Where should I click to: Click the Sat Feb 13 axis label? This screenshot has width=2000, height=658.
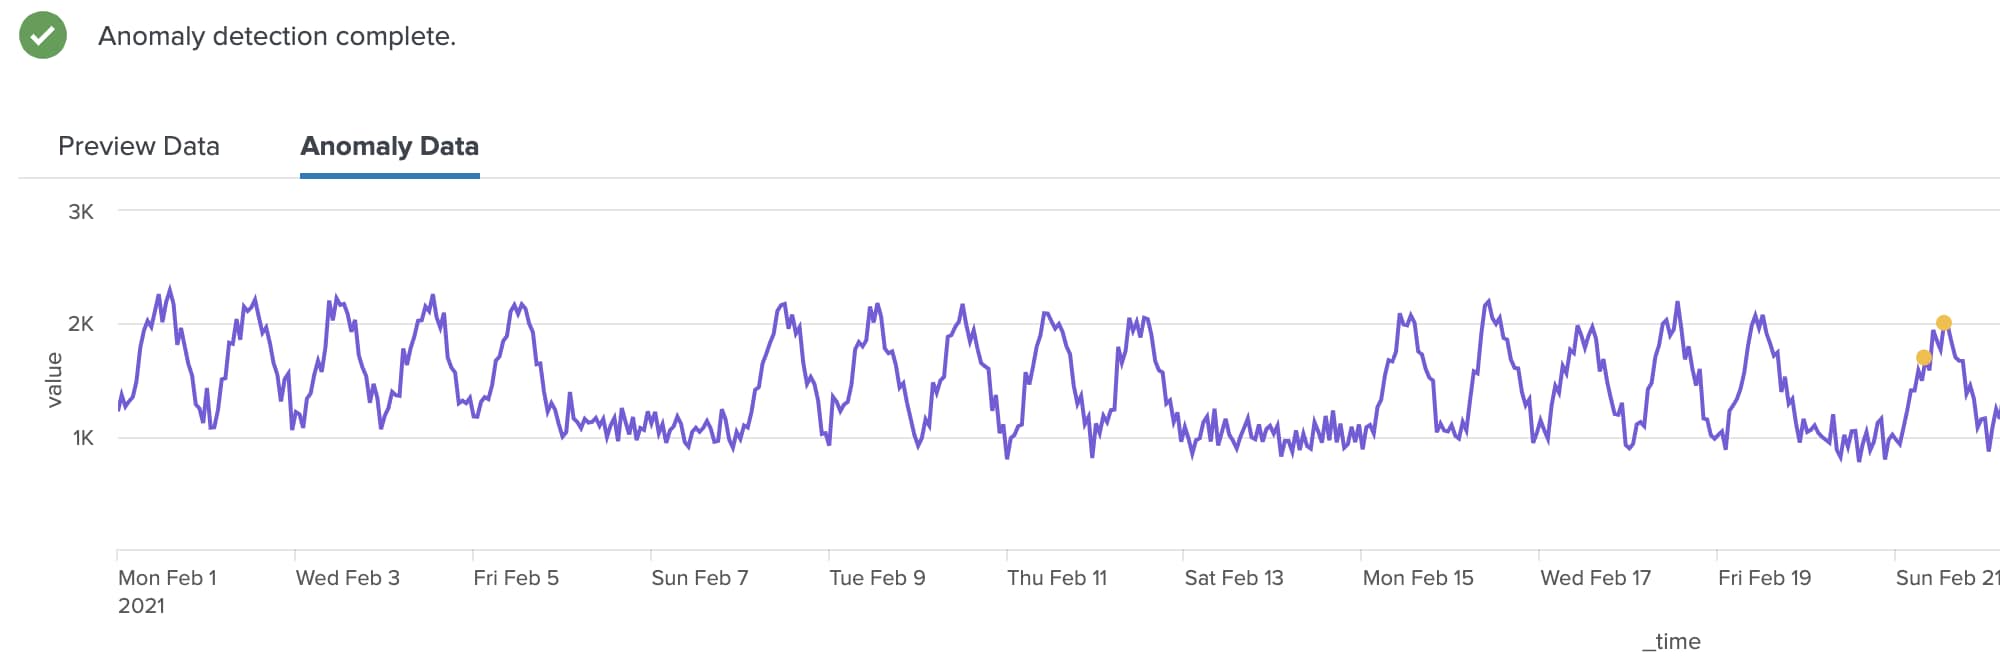click(x=1234, y=578)
